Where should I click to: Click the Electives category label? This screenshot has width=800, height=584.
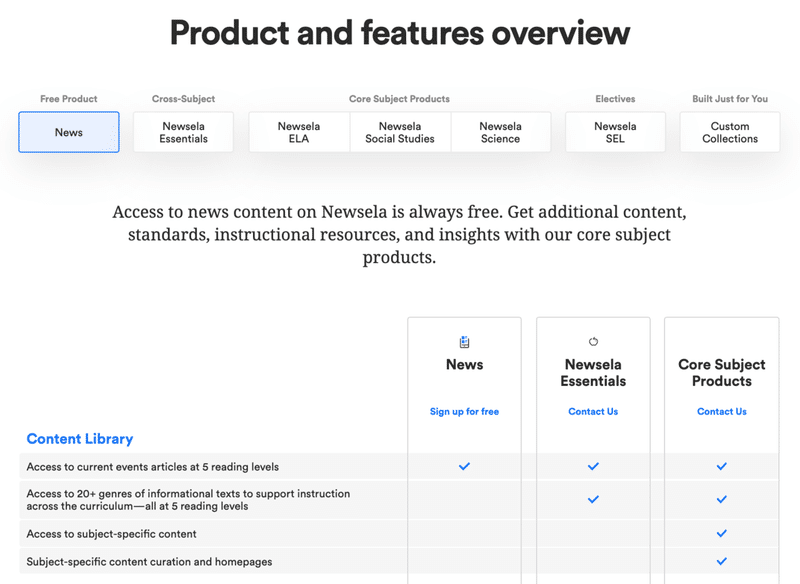615,99
